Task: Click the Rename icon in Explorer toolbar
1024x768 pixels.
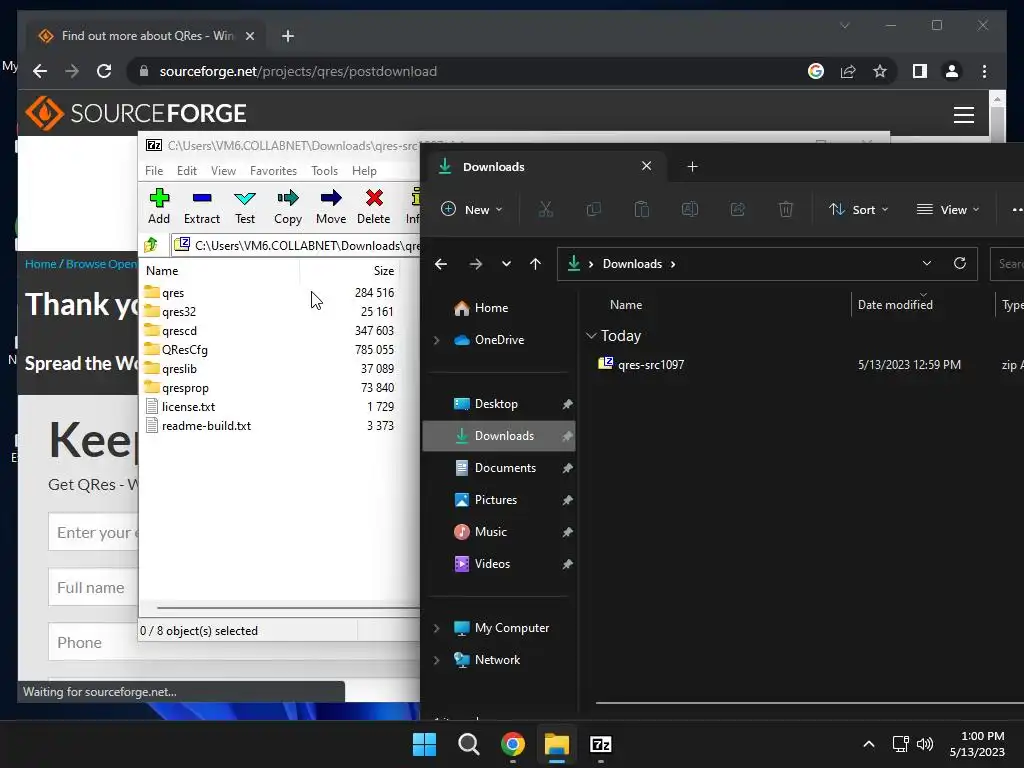Action: point(690,210)
